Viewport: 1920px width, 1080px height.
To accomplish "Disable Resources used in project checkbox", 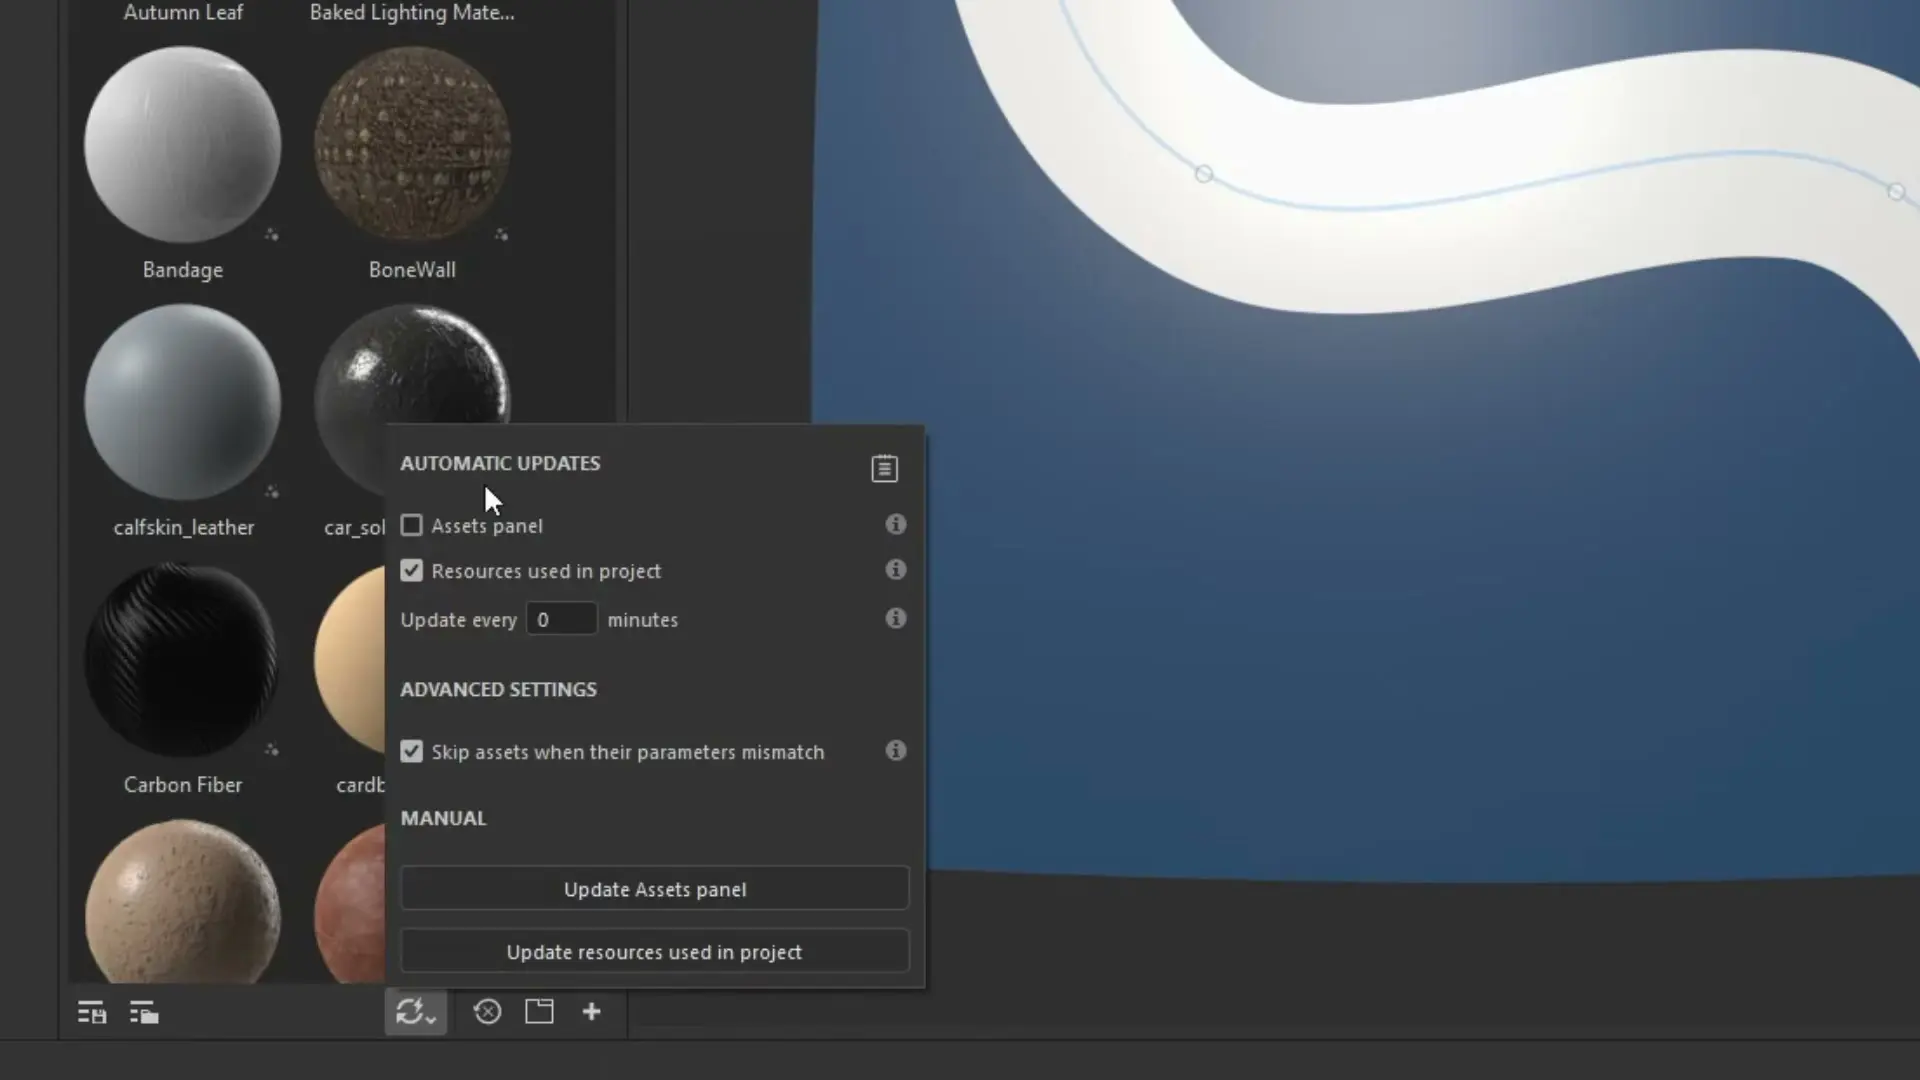I will tap(411, 570).
